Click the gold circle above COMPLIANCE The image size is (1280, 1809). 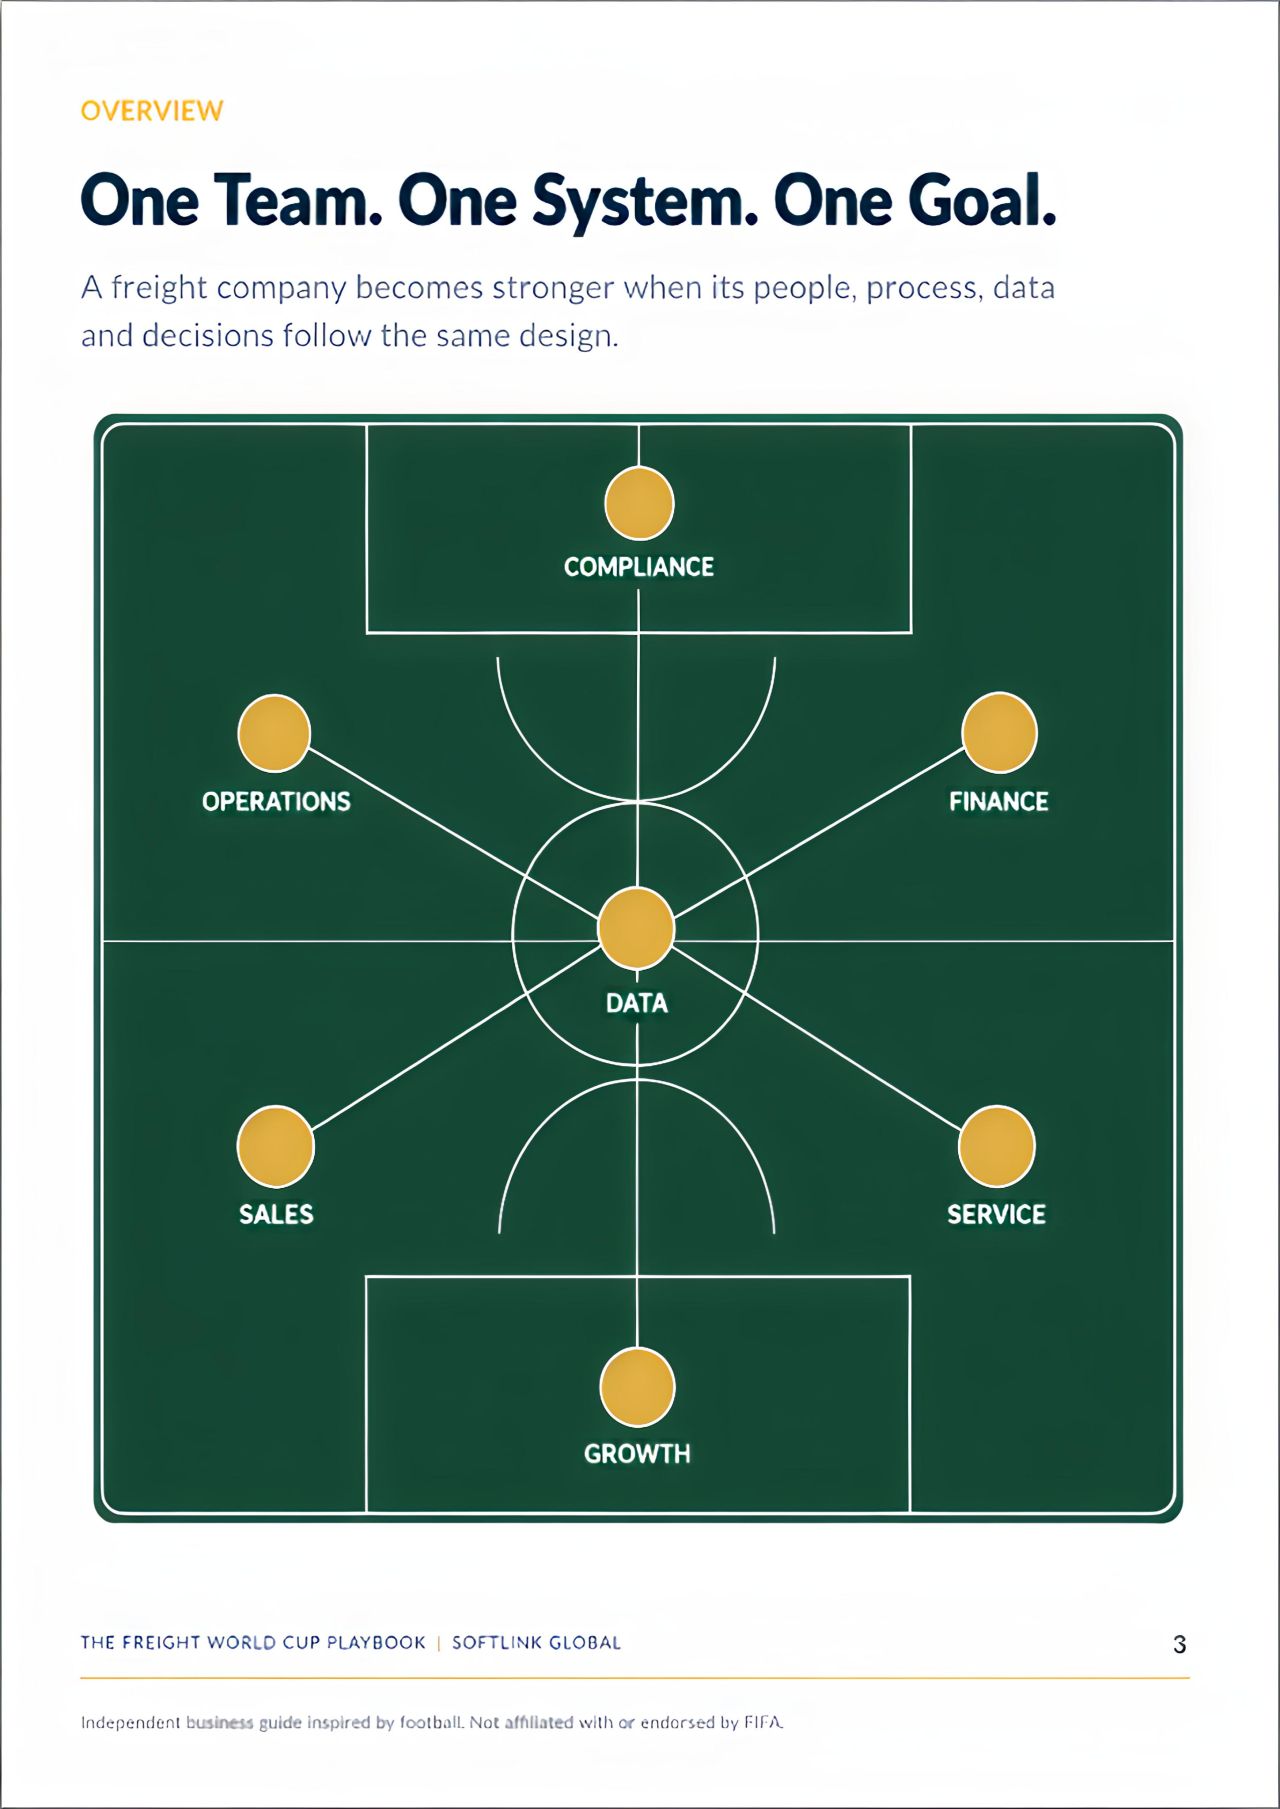[639, 503]
